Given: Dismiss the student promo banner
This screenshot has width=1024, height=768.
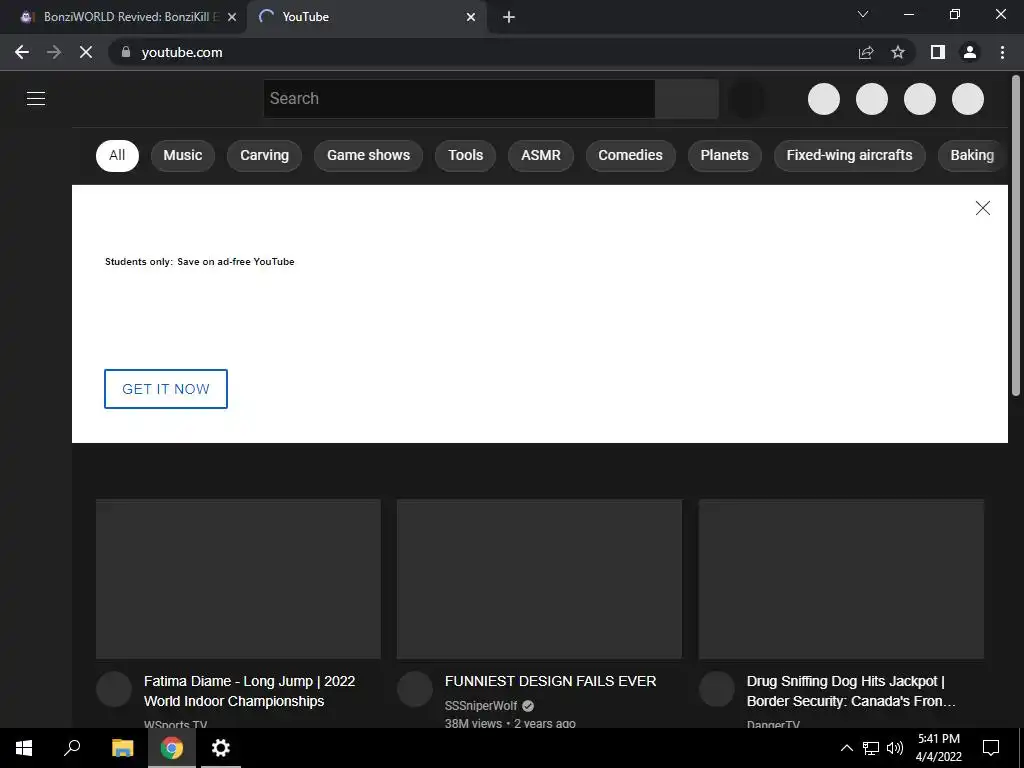Looking at the screenshot, I should (x=983, y=208).
